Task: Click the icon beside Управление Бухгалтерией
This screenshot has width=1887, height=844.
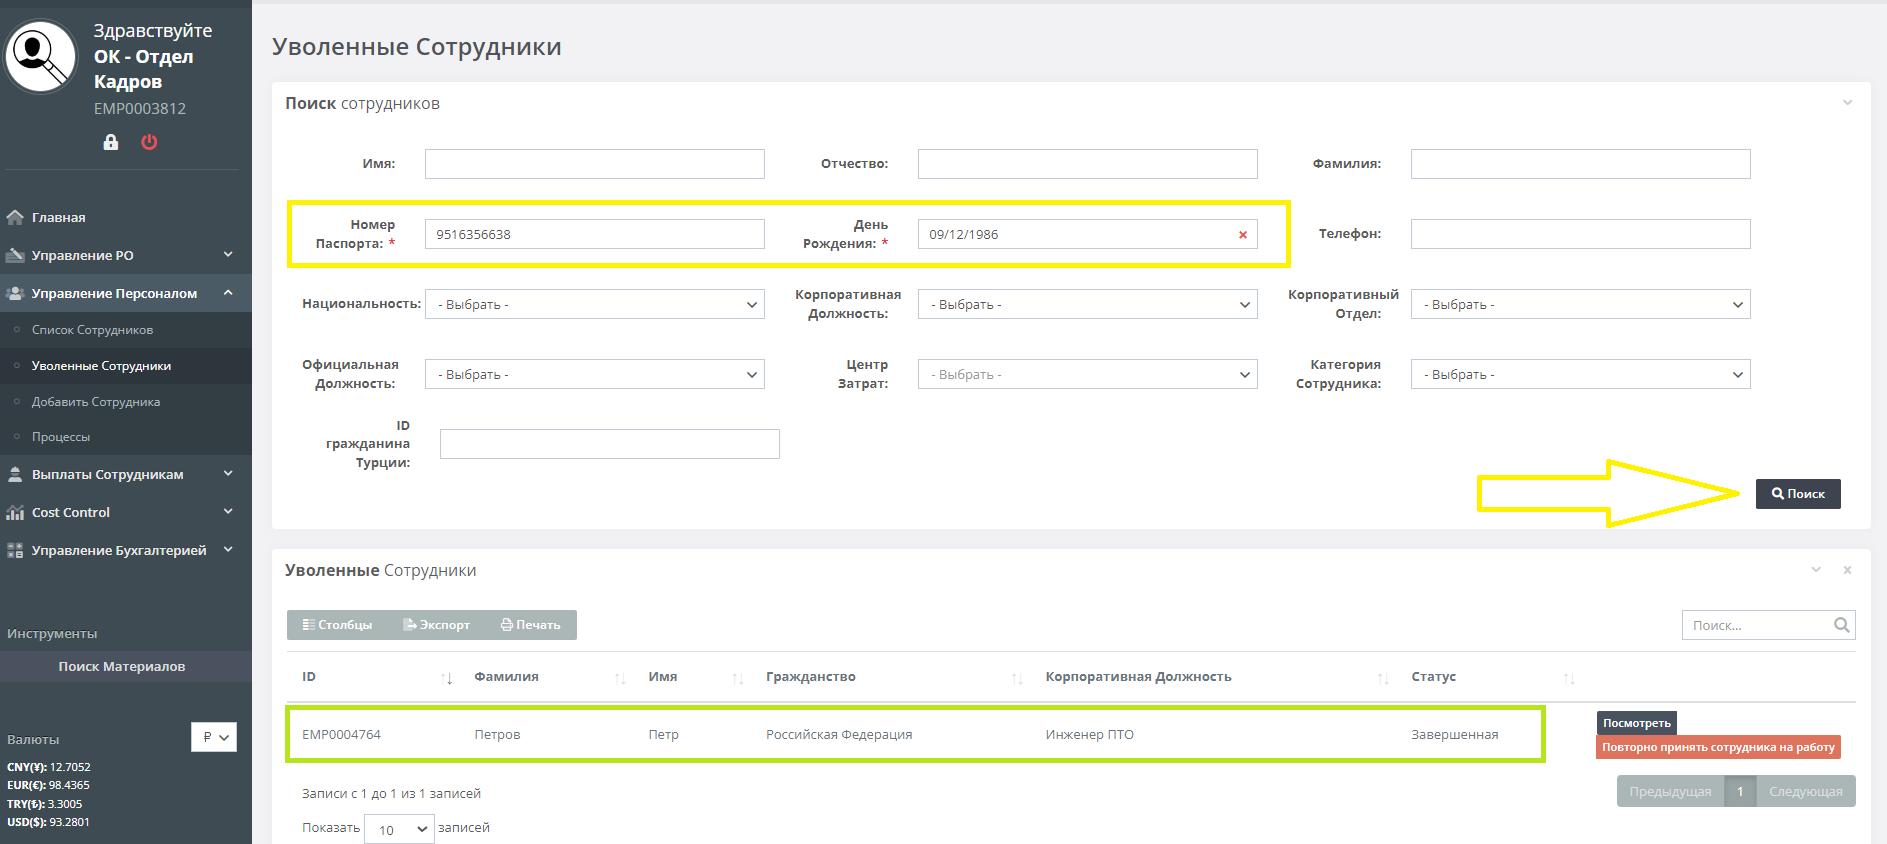Action: (15, 550)
